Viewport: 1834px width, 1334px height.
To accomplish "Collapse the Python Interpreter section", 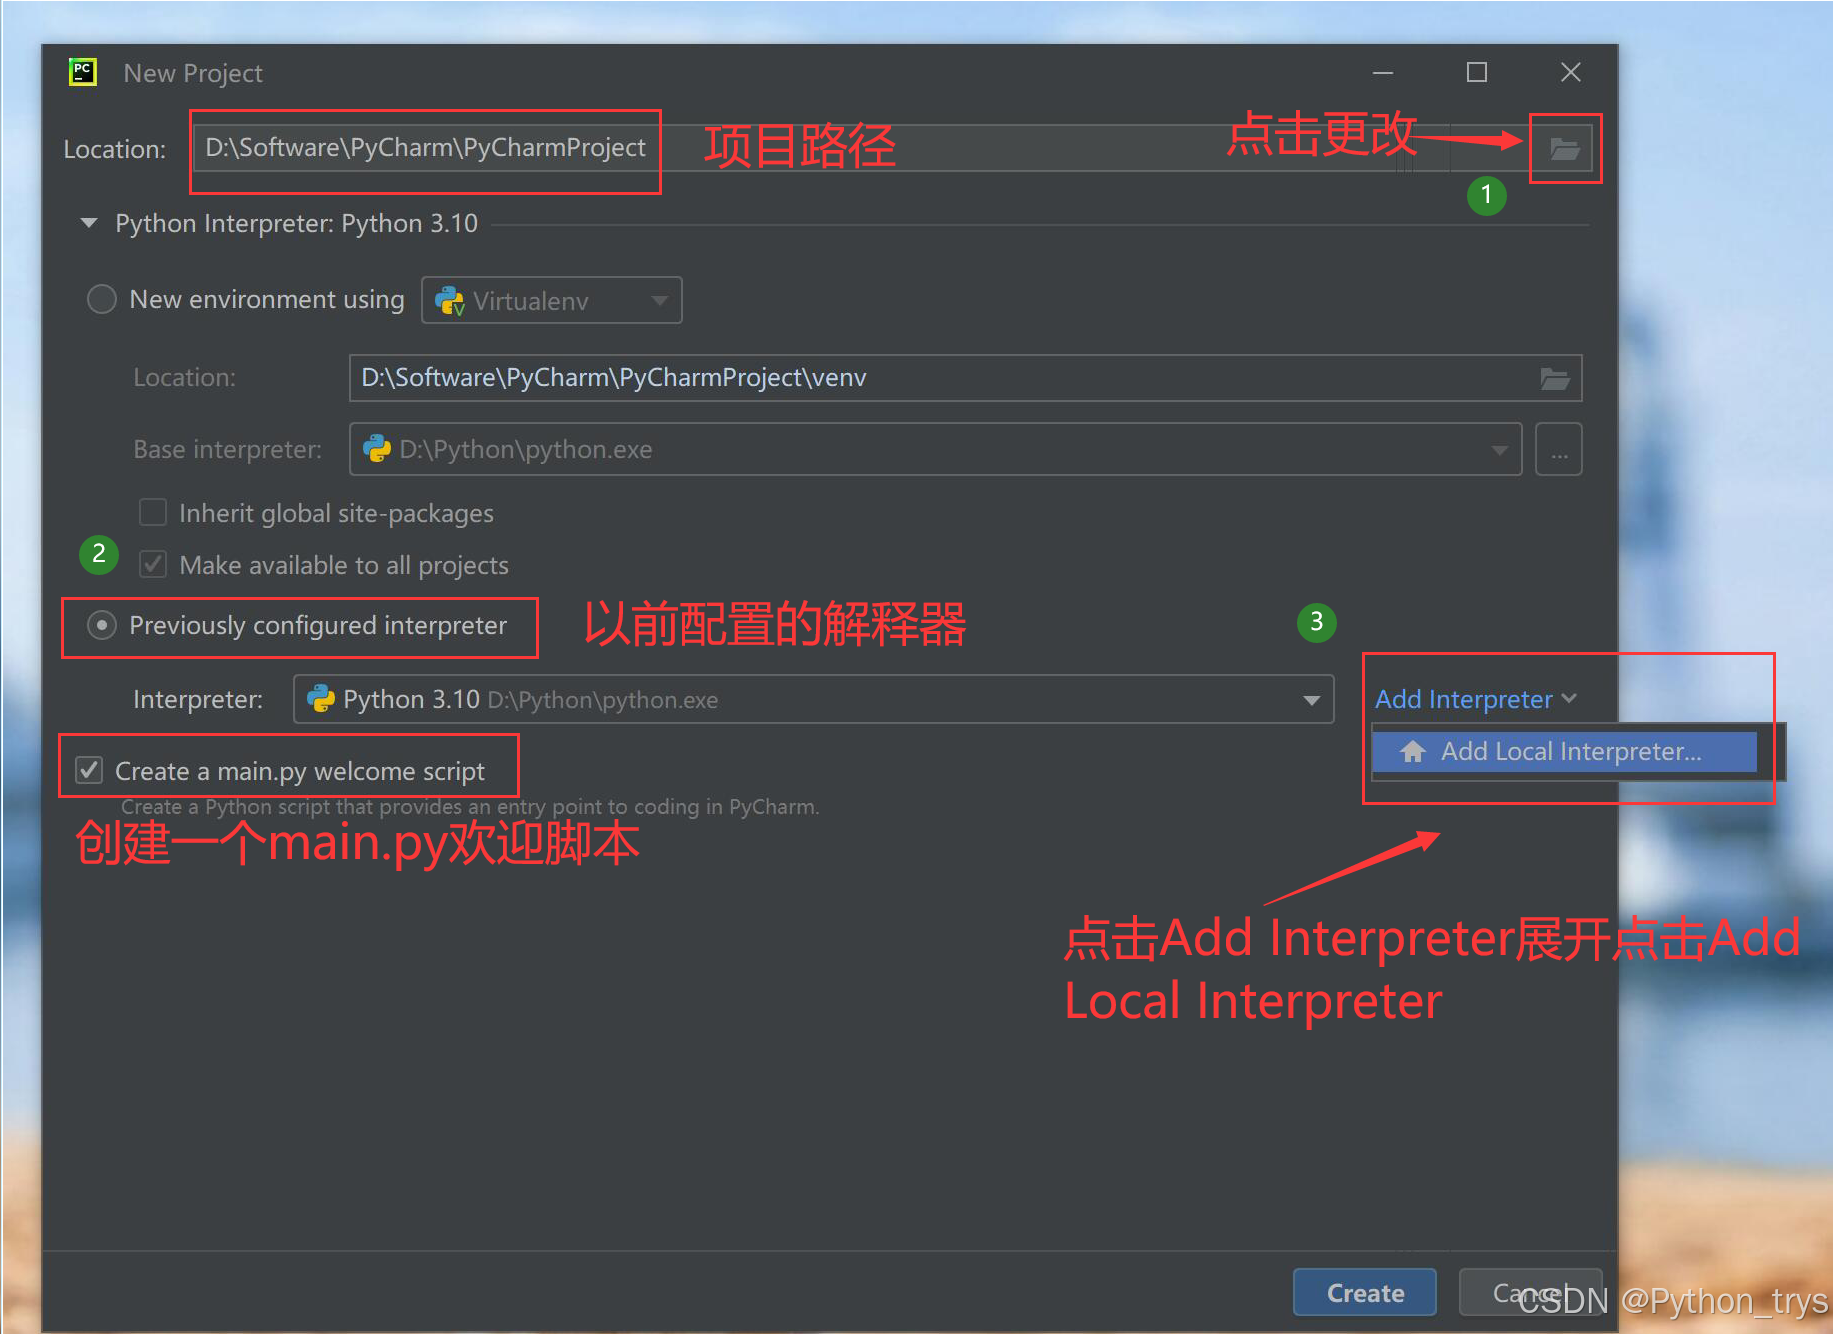I will pyautogui.click(x=89, y=223).
